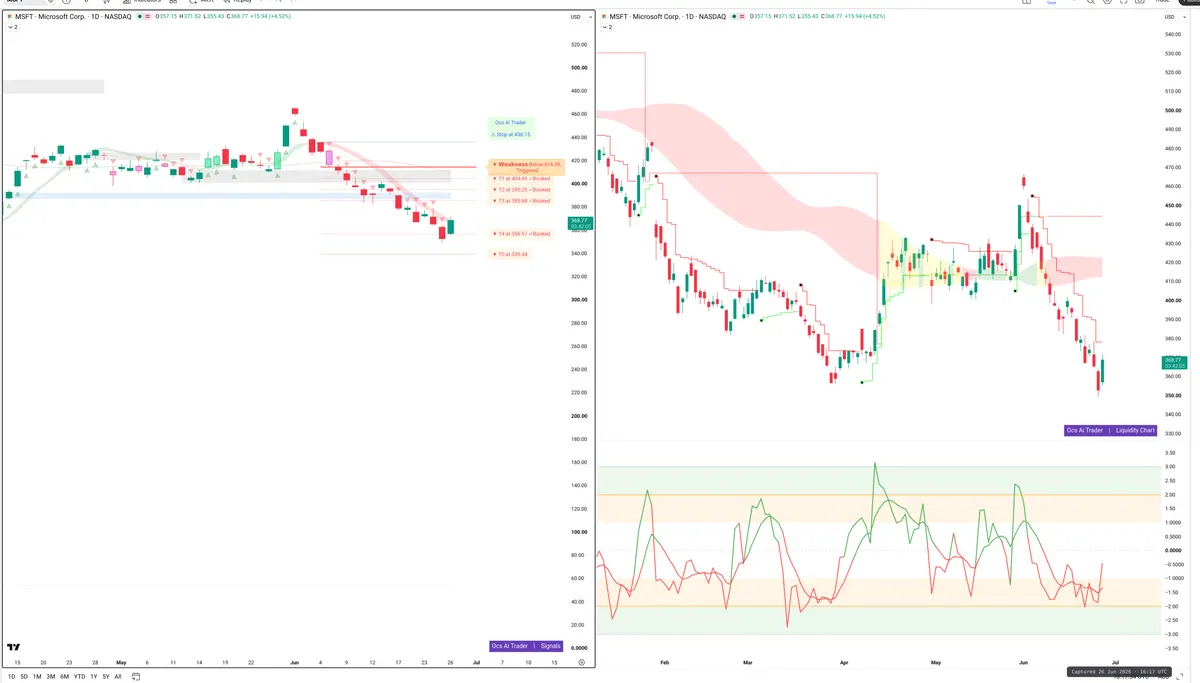
Task: Click the 'Ocs Ai Trader' green label above Stop
Action: pos(510,123)
